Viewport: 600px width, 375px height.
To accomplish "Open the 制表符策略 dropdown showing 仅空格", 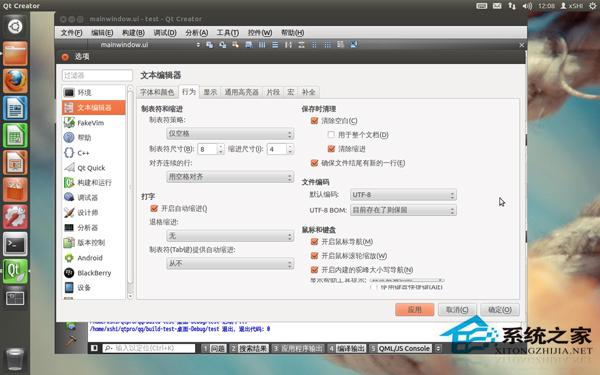I will [x=230, y=134].
